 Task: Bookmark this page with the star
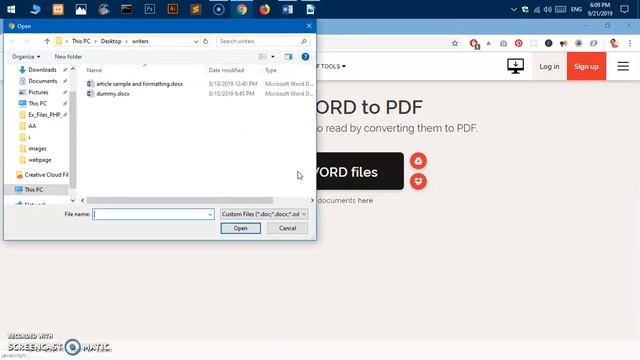click(455, 43)
